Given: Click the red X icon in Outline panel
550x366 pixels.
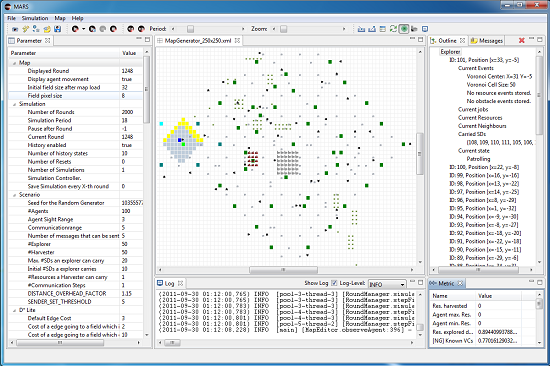Looking at the screenshot, I should coord(522,41).
